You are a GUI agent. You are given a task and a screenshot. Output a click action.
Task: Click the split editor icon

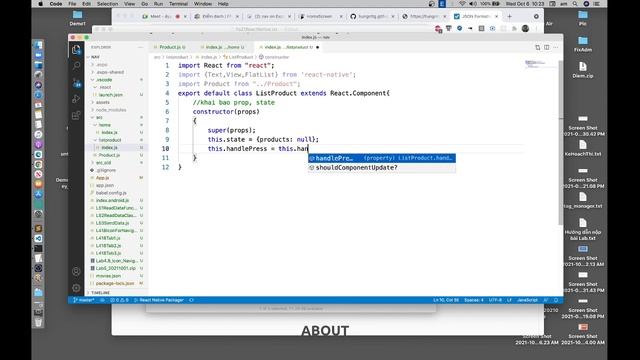coord(547,47)
